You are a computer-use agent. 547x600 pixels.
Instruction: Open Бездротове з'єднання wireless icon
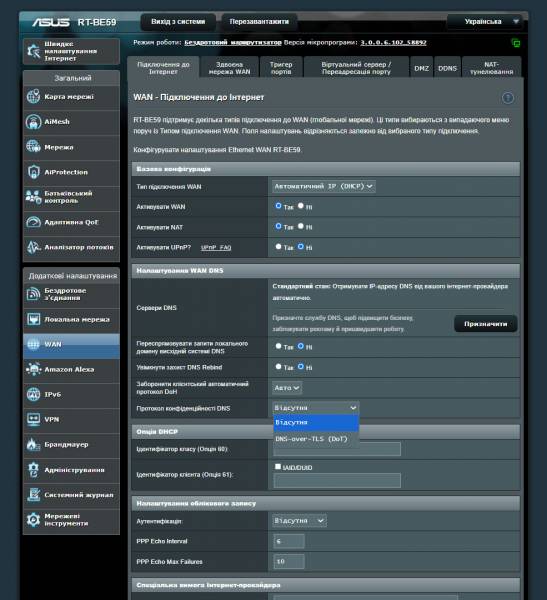pos(33,294)
